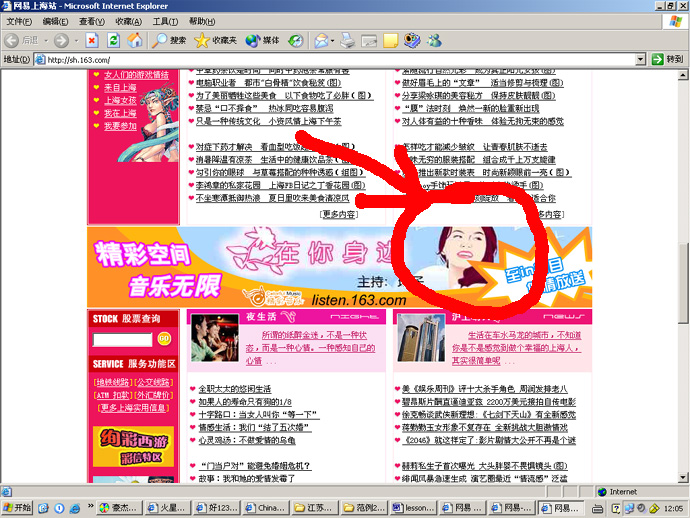Open the Mail button dropdown arrow
Viewport: 690px width, 518px height.
click(x=332, y=41)
